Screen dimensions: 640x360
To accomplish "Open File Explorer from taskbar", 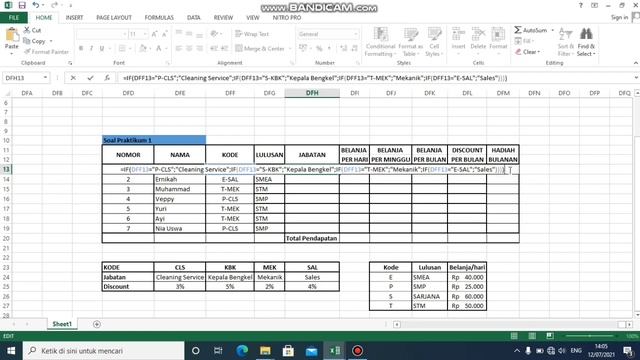I will click(265, 351).
